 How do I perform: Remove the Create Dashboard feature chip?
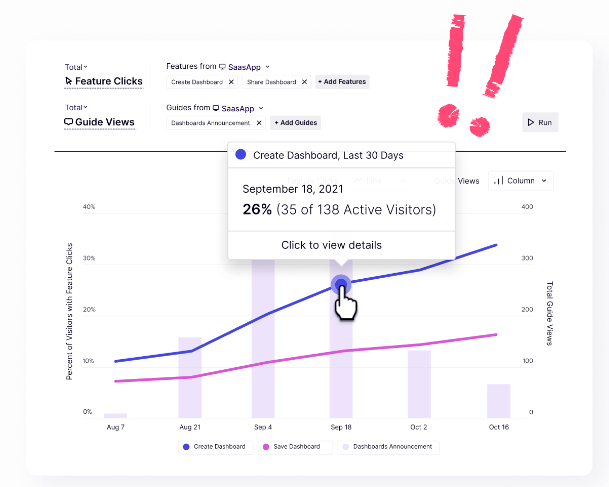pos(231,82)
